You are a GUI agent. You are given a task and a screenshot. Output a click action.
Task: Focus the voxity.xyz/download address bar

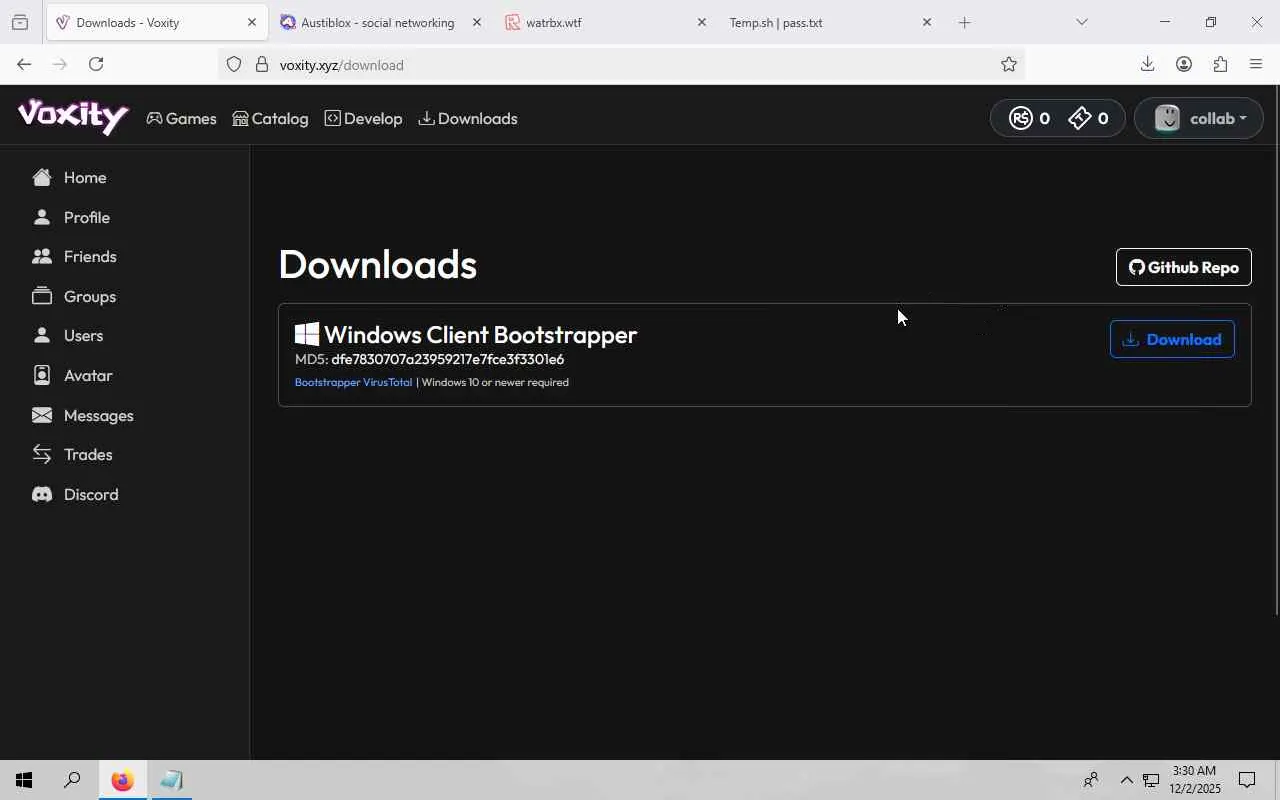click(x=622, y=65)
